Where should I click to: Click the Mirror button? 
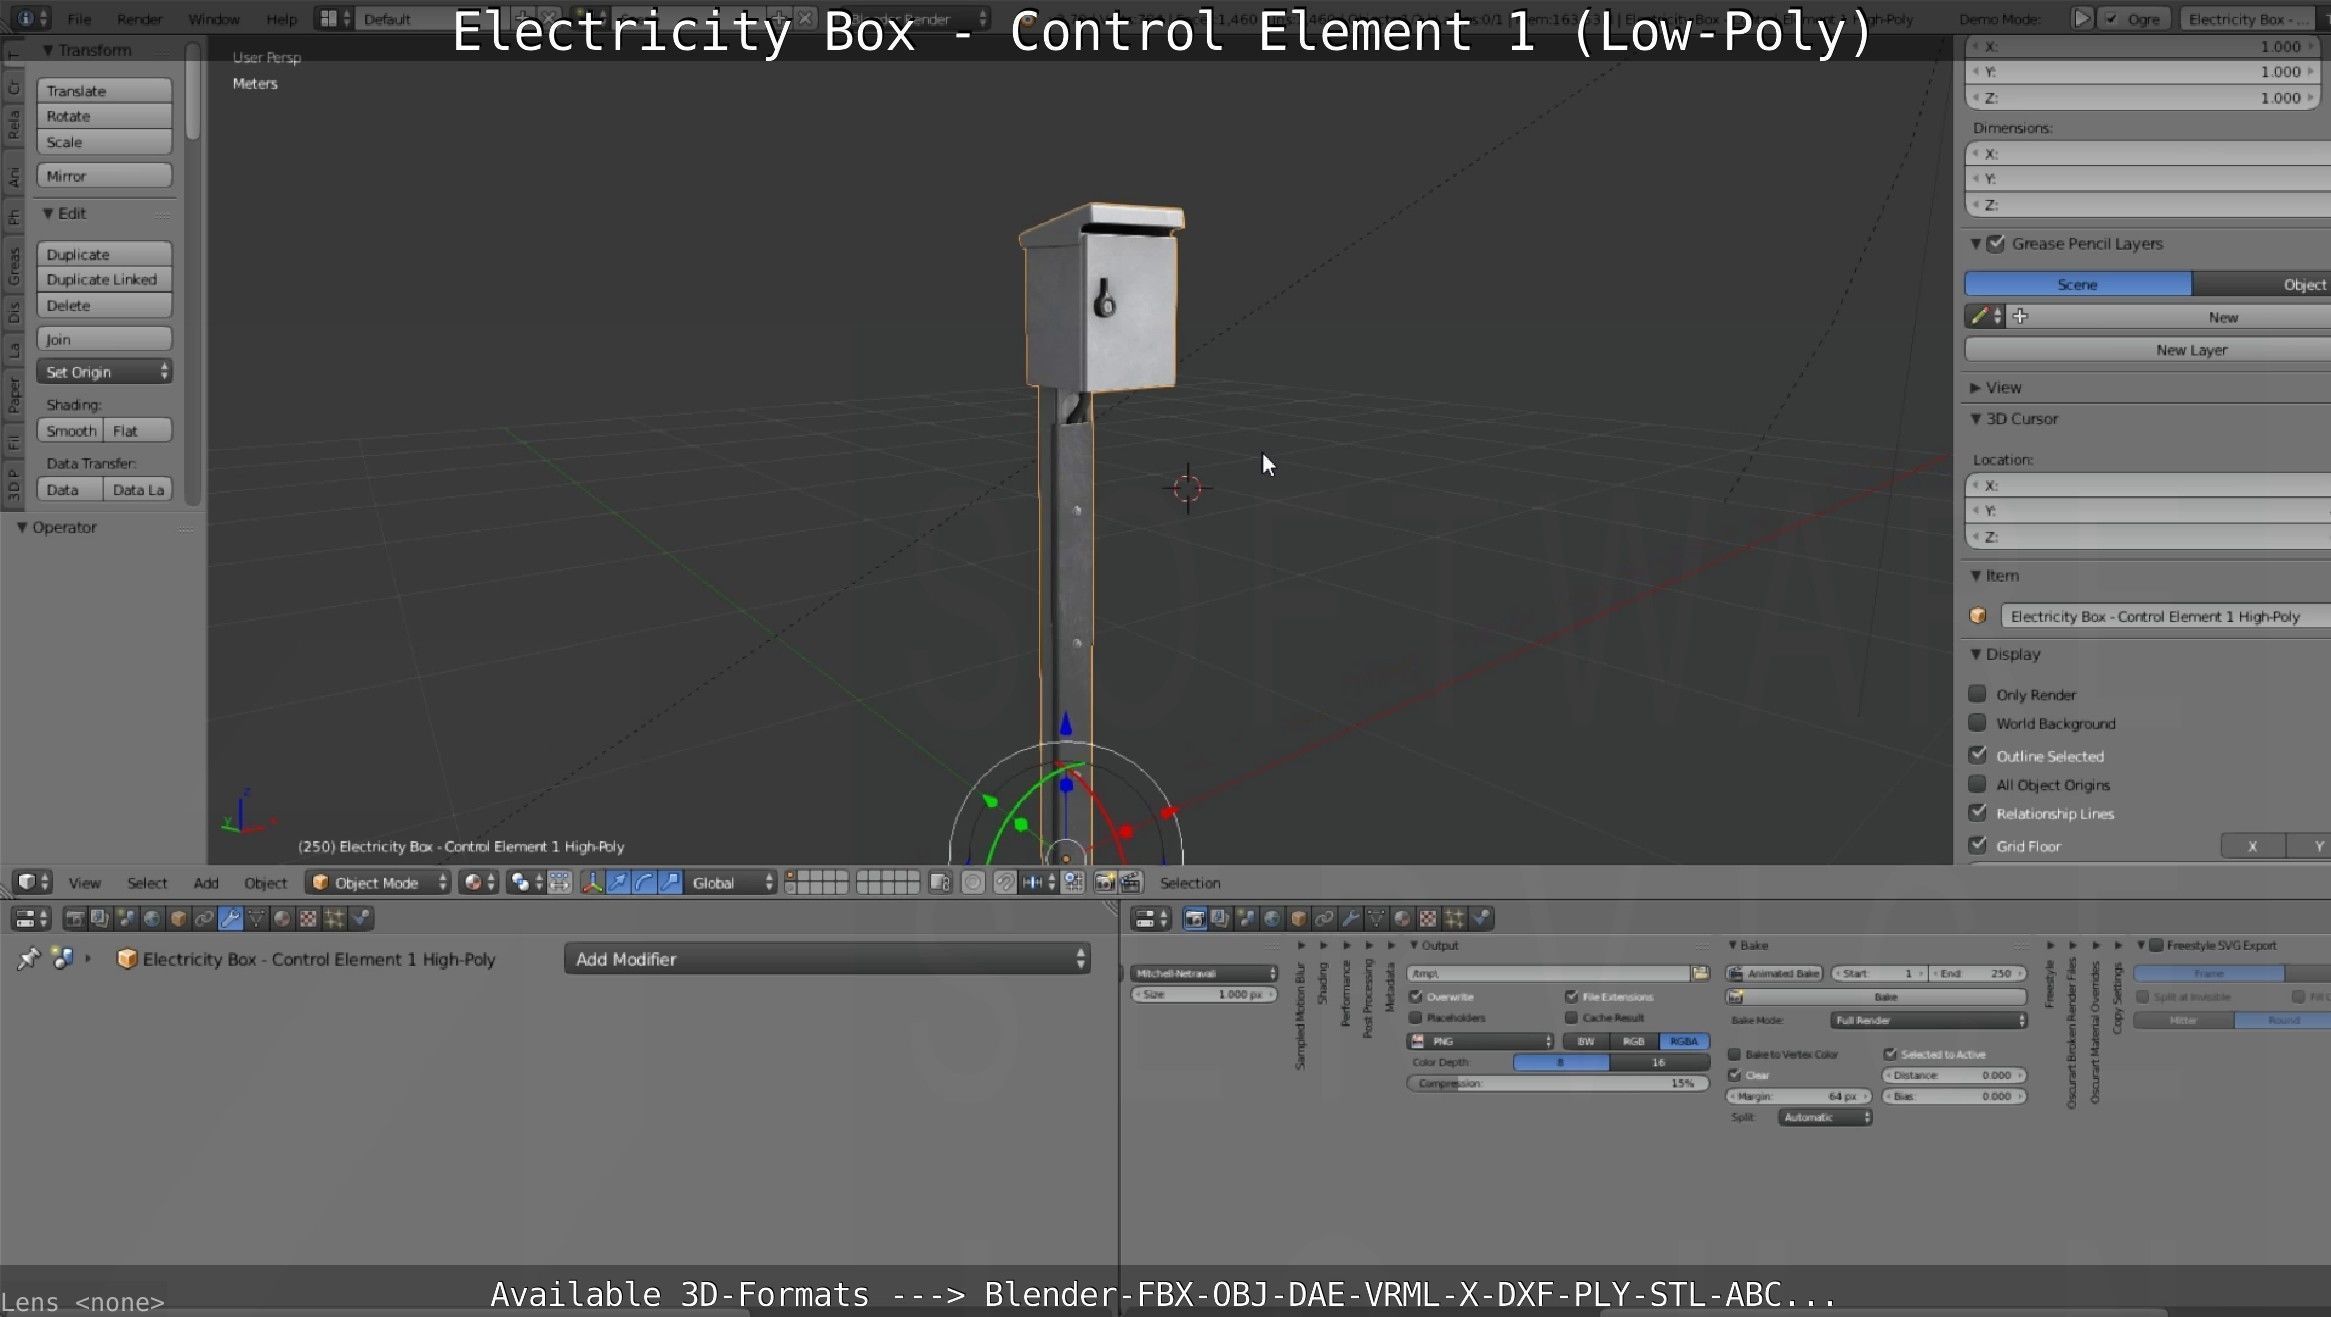pyautogui.click(x=104, y=176)
